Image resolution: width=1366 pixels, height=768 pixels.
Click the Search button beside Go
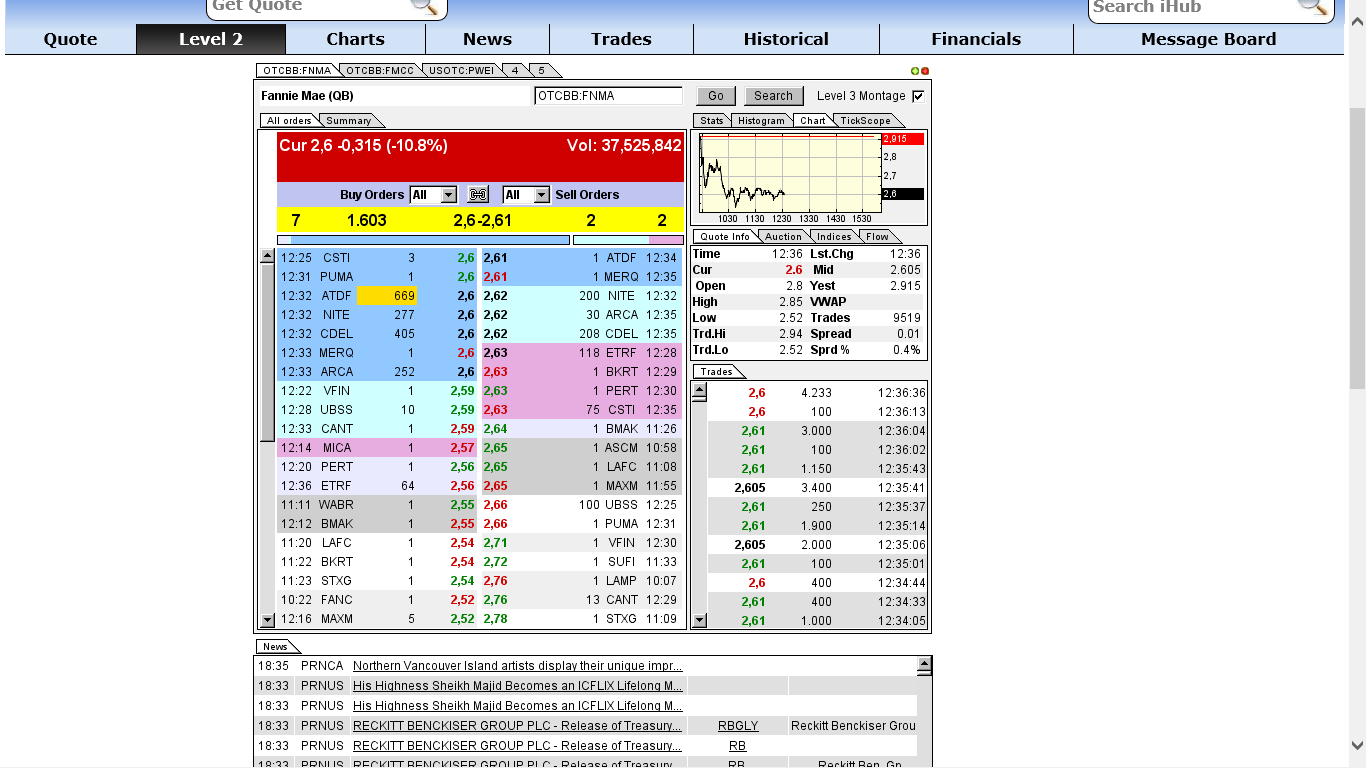click(x=773, y=96)
